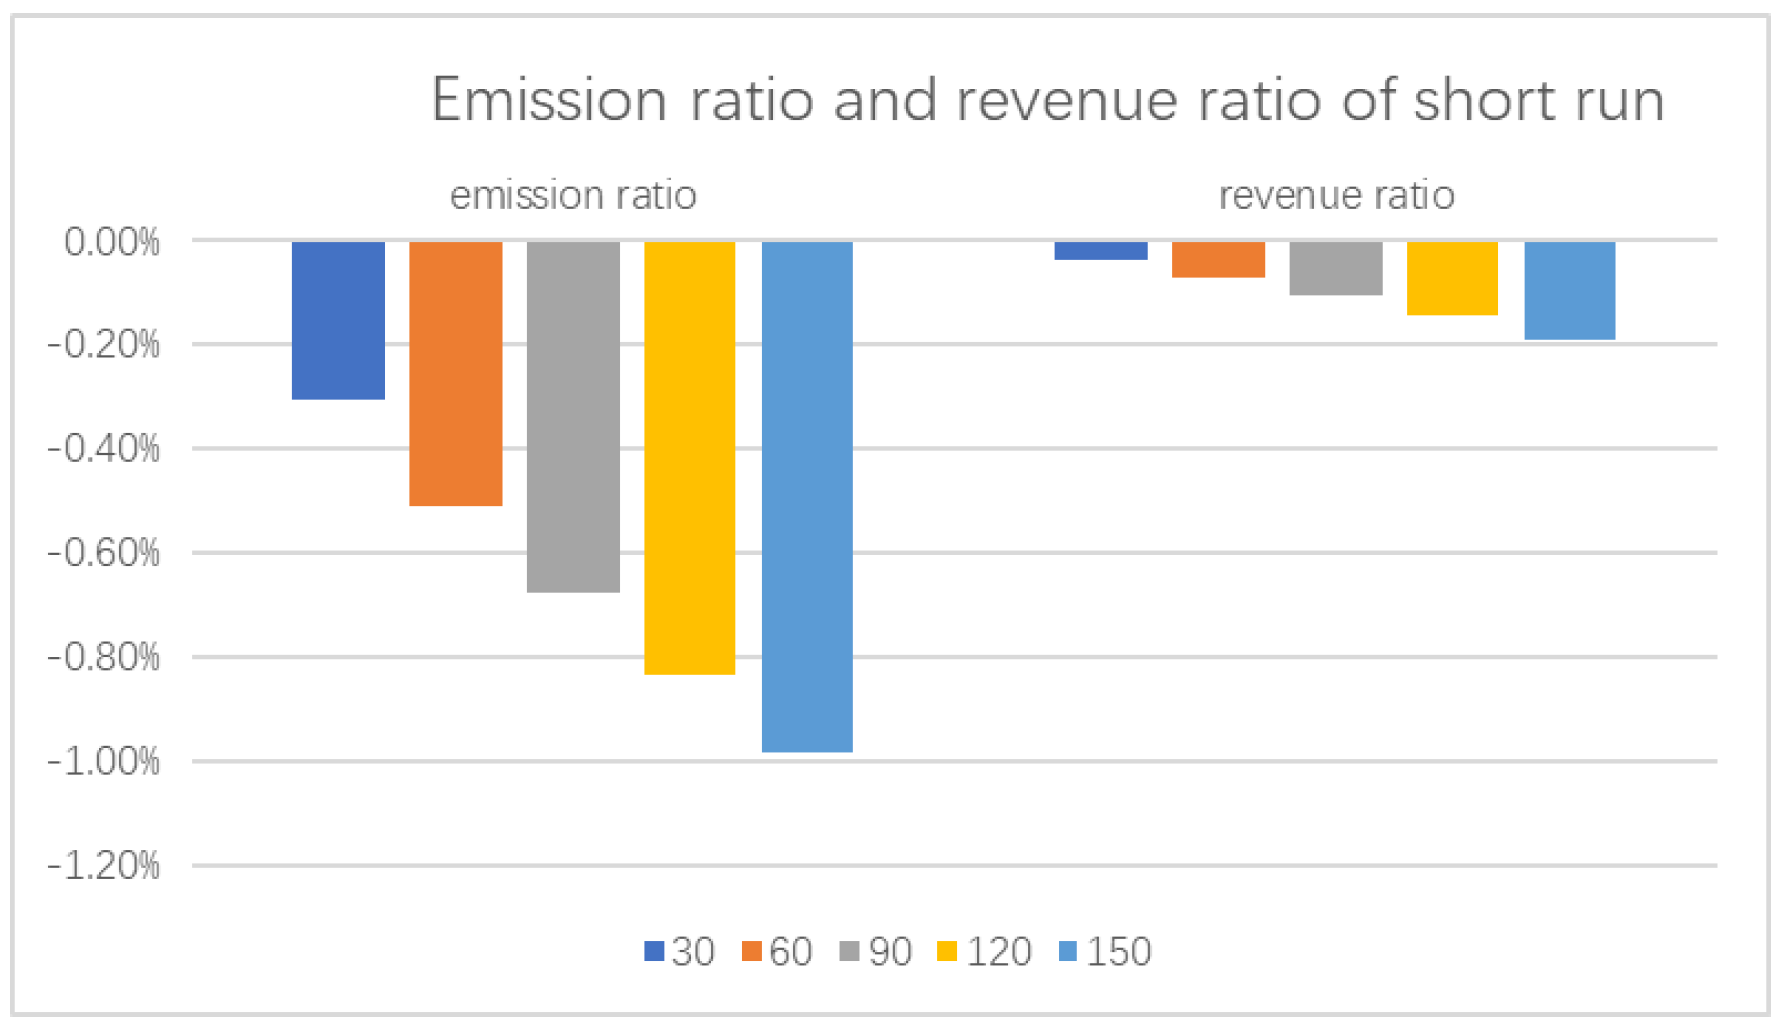Select the chart title 'Emission ratio and revenue ratio of short run'

[1047, 101]
